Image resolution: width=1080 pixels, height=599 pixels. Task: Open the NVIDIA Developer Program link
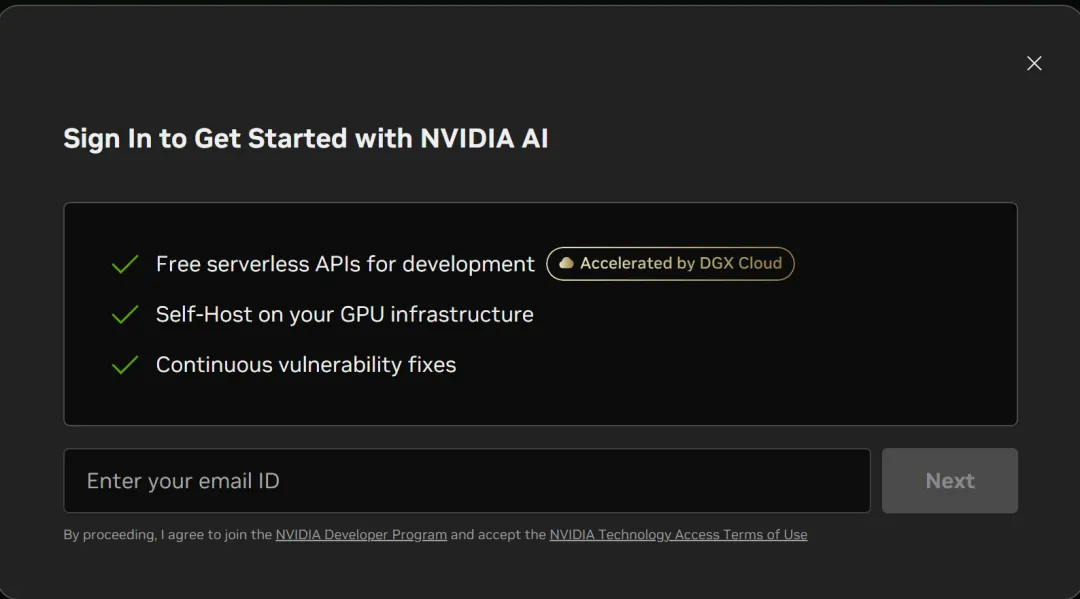[x=361, y=535]
